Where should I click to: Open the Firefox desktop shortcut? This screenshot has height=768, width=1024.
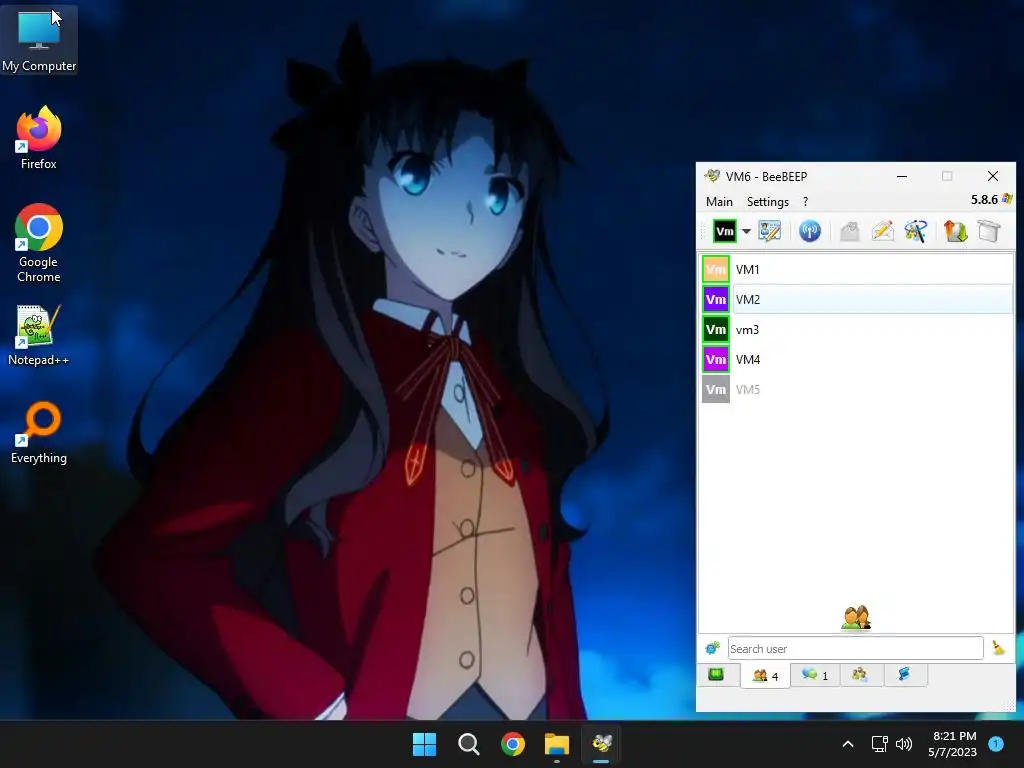(39, 138)
